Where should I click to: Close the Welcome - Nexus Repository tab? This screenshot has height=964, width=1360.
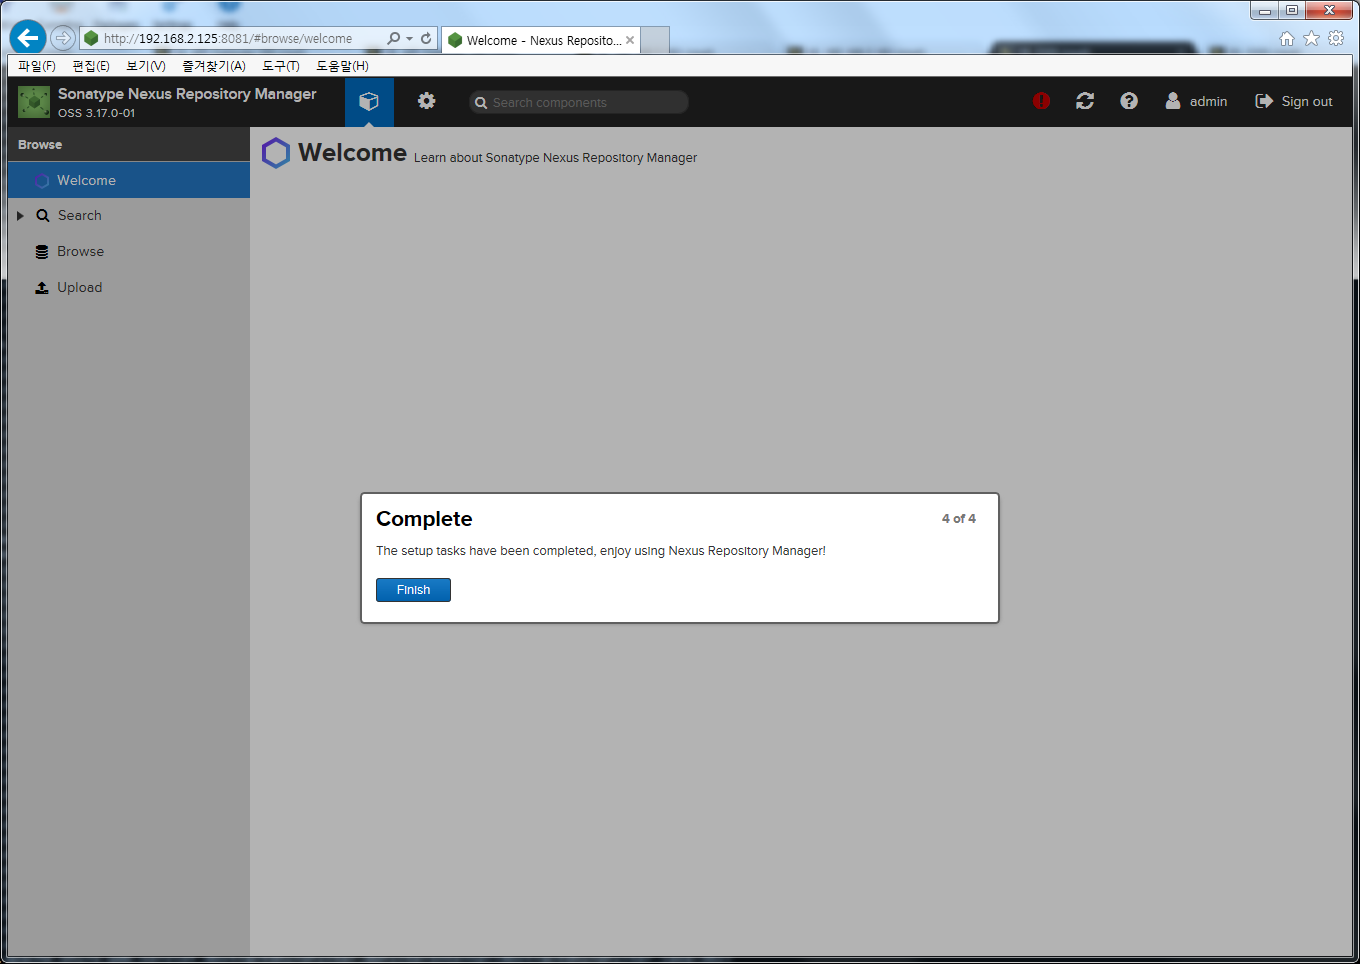coord(630,40)
